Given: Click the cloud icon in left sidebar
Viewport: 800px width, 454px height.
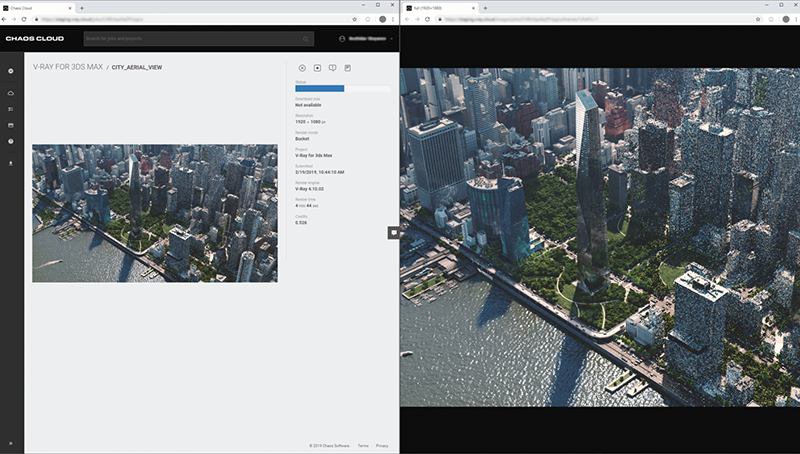Looking at the screenshot, I should pos(11,92).
